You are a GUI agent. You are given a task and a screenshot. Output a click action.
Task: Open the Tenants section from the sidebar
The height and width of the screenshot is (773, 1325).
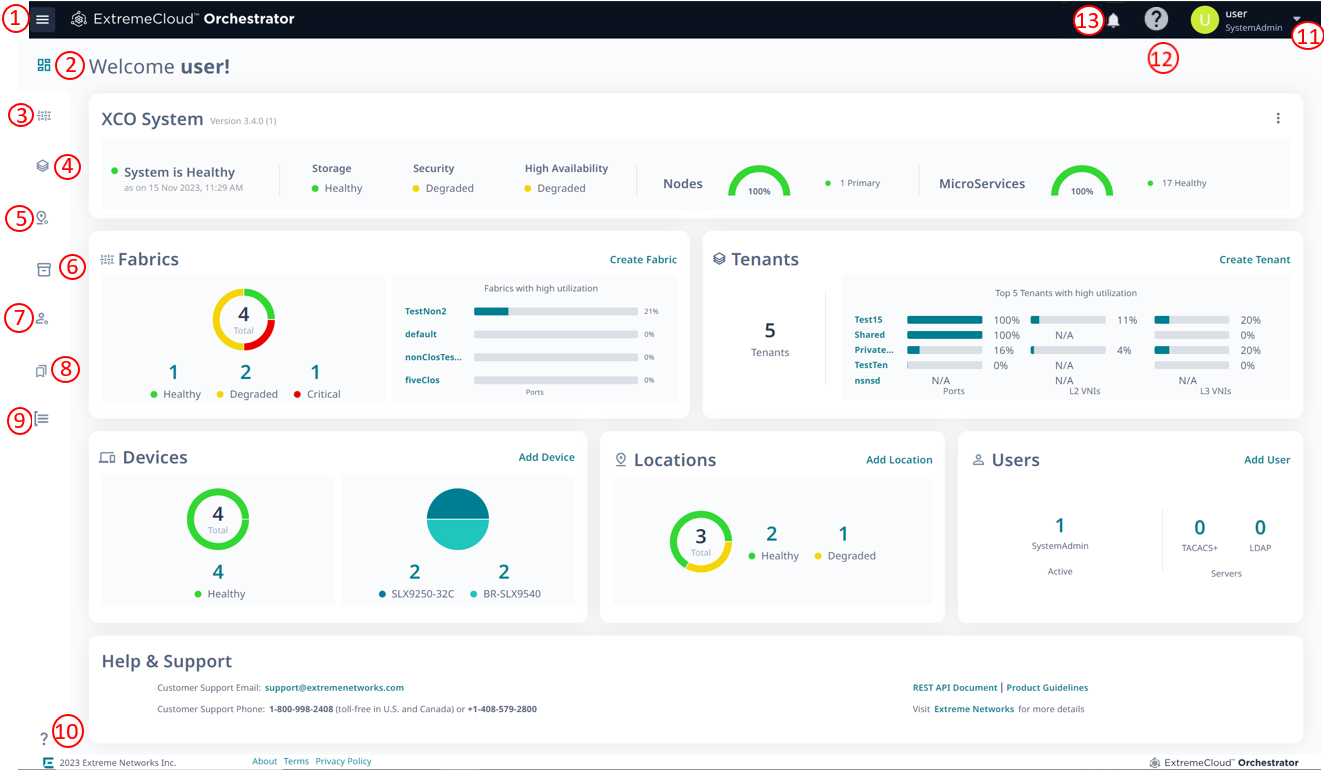[x=44, y=166]
